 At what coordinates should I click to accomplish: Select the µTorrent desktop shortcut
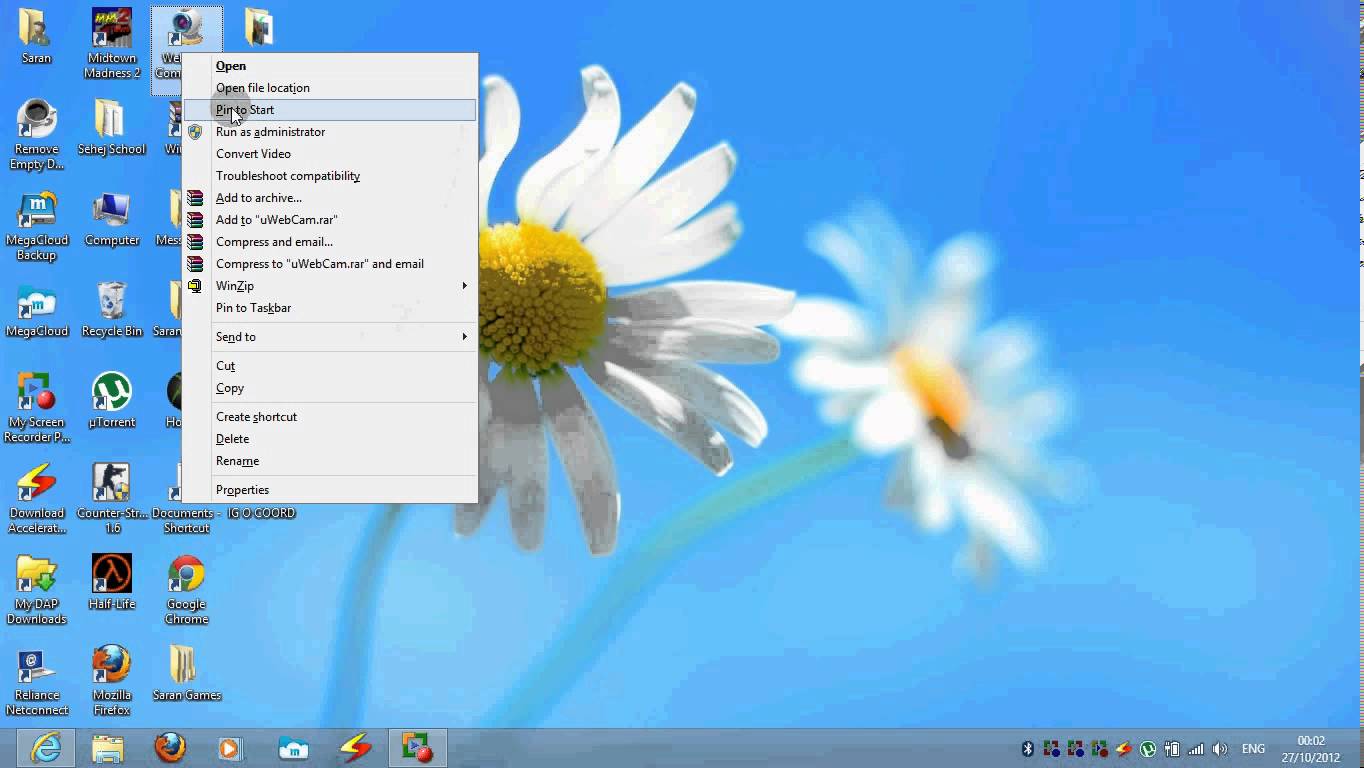[x=112, y=400]
